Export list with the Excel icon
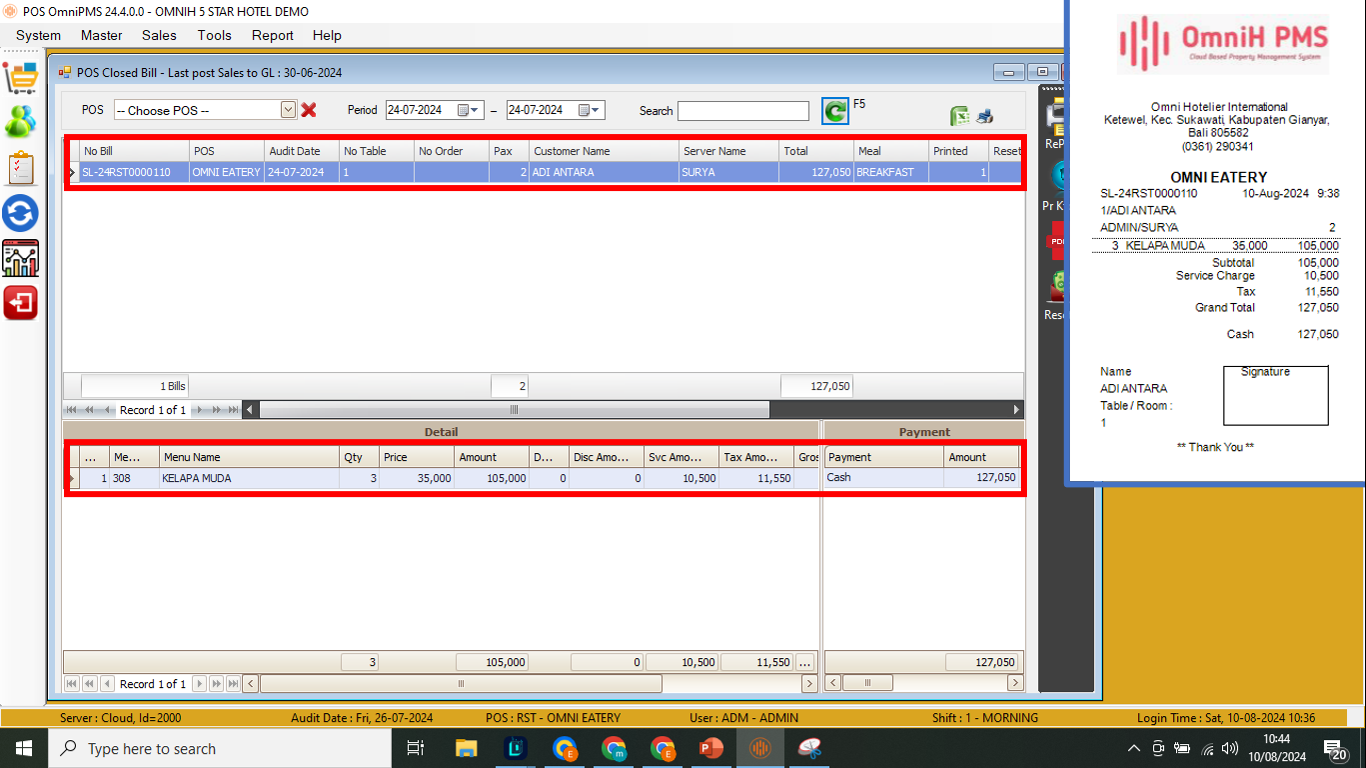The width and height of the screenshot is (1366, 768). (959, 116)
